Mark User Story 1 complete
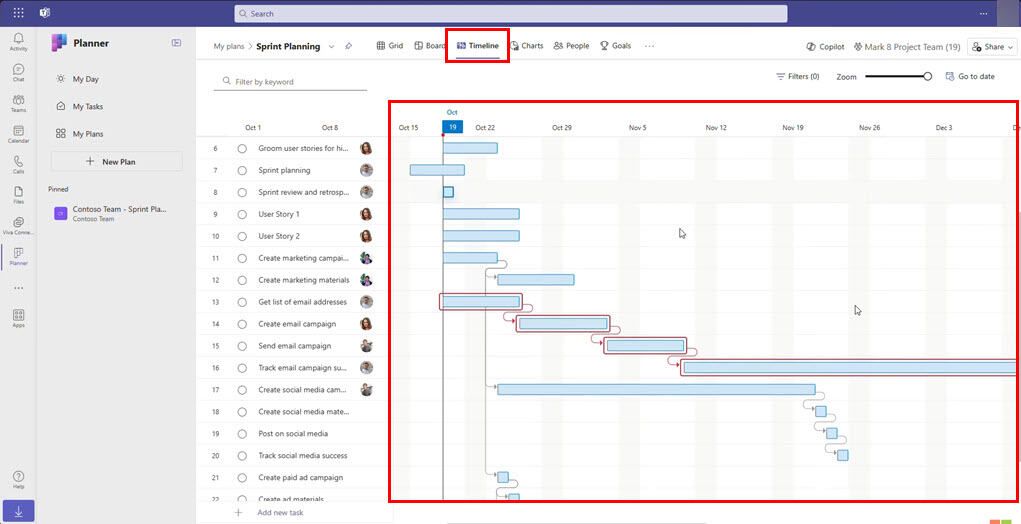The image size is (1021, 524). click(242, 214)
